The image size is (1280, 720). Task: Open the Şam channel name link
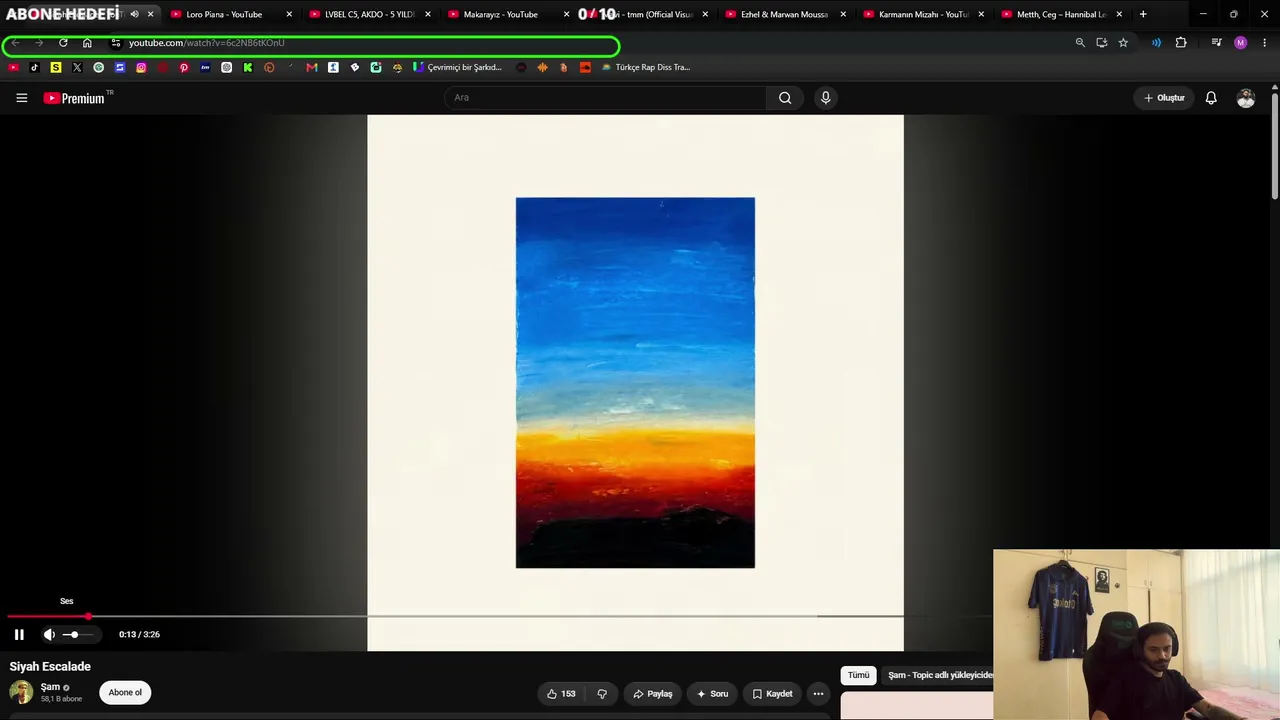[50, 687]
